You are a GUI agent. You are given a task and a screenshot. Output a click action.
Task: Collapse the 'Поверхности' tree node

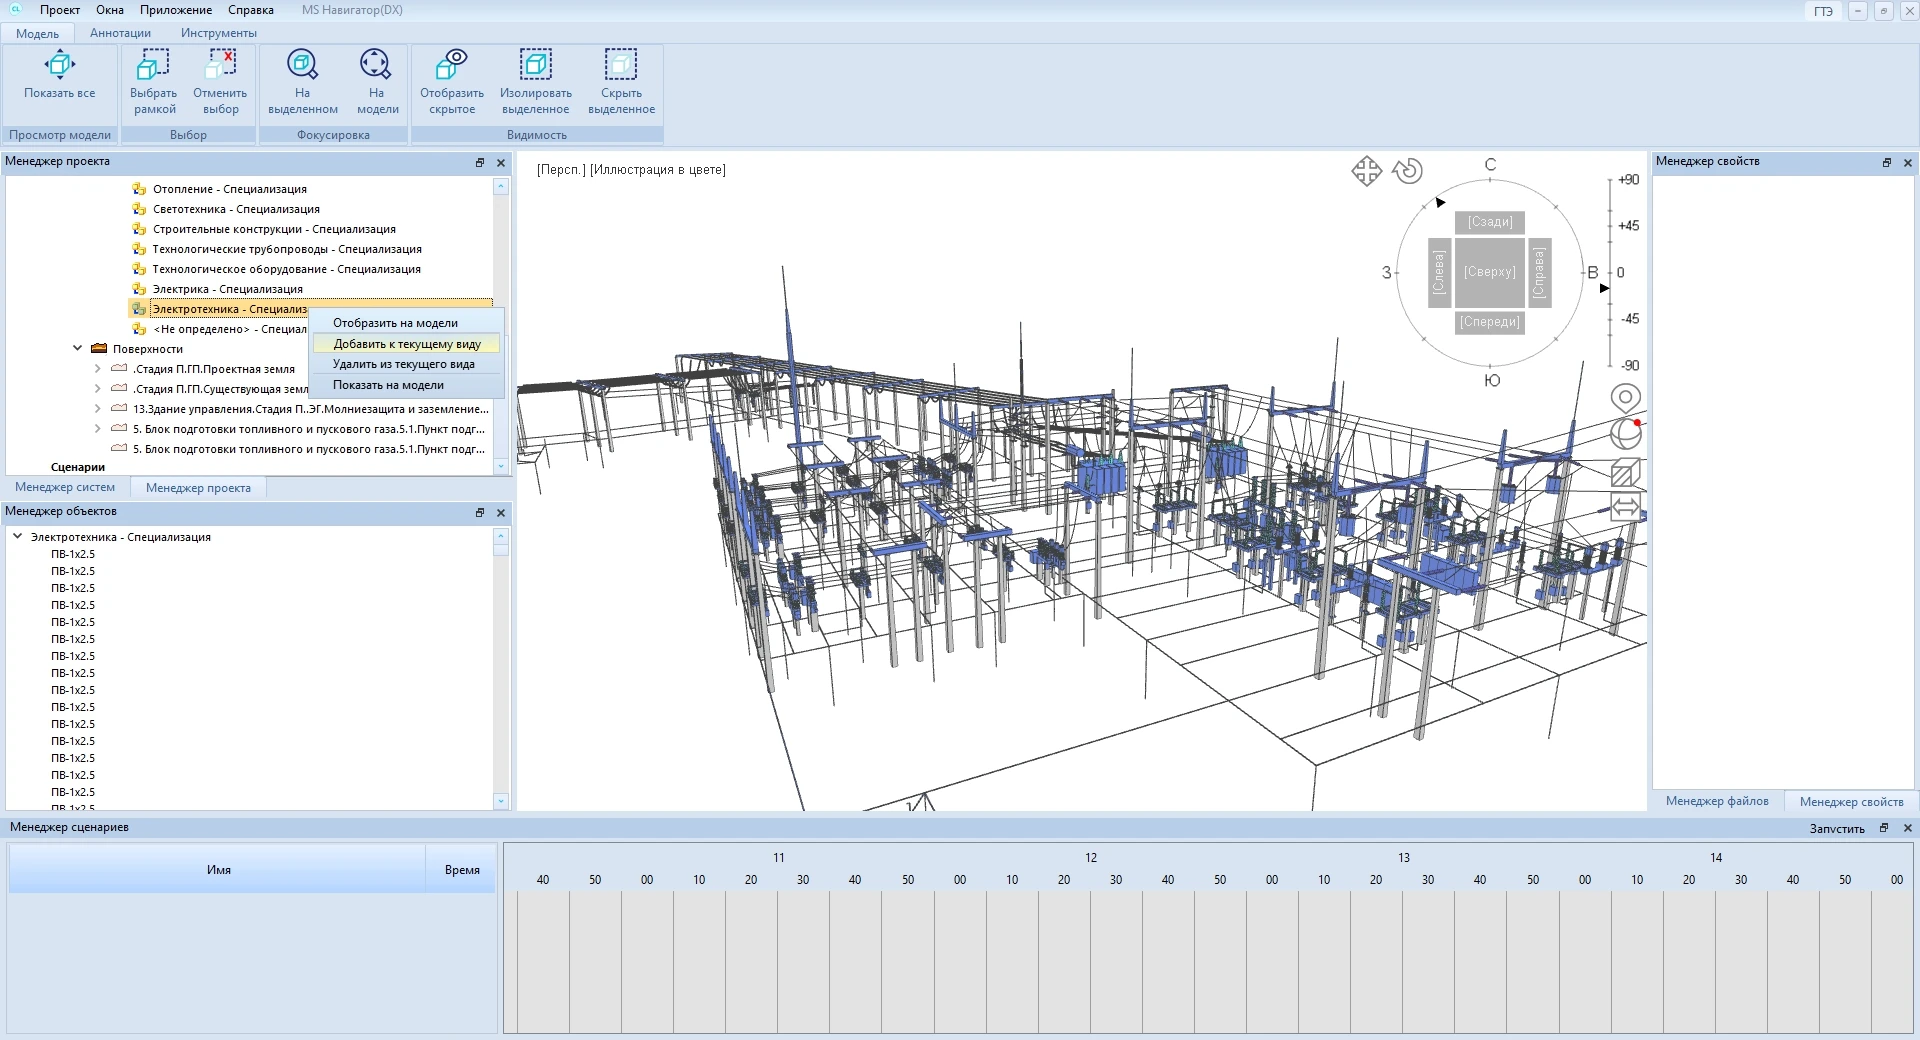click(78, 349)
